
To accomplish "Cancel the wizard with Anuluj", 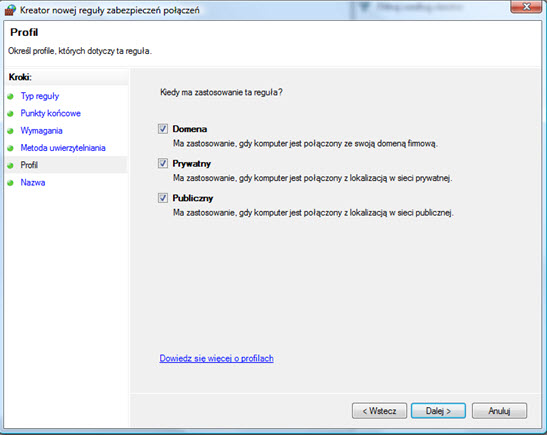I will pos(499,411).
